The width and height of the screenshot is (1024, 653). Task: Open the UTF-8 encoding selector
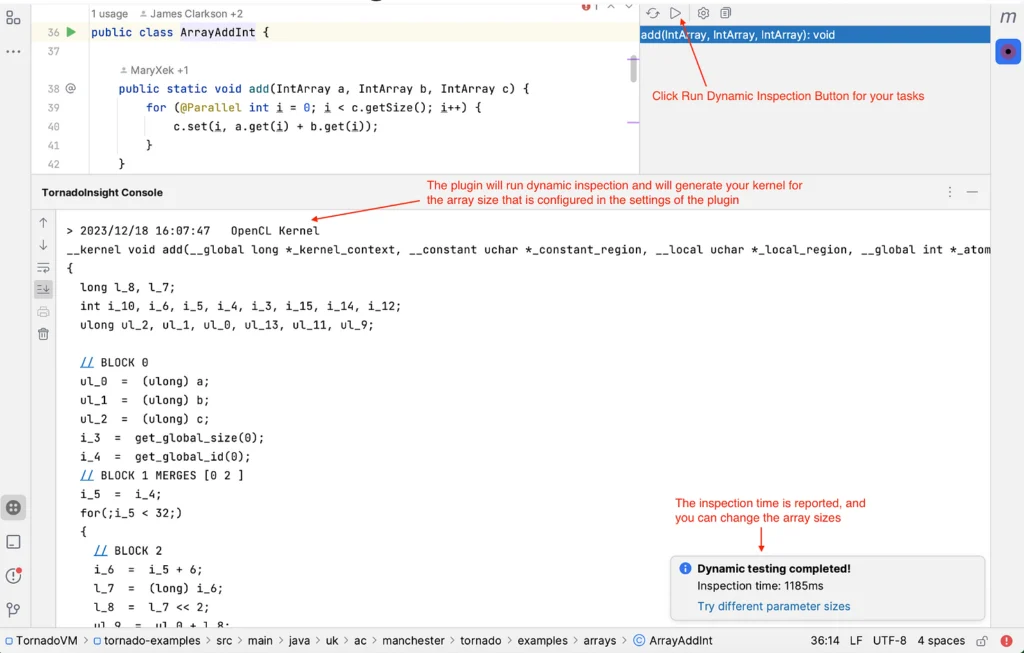point(891,641)
